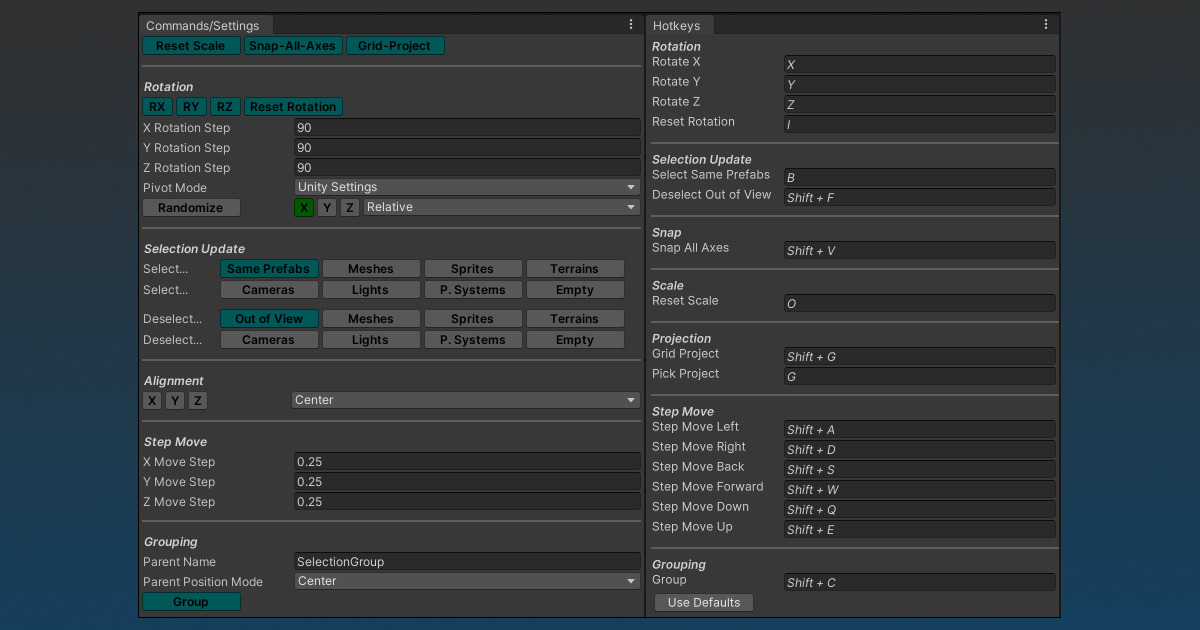Select Same Prefabs option

point(270,269)
